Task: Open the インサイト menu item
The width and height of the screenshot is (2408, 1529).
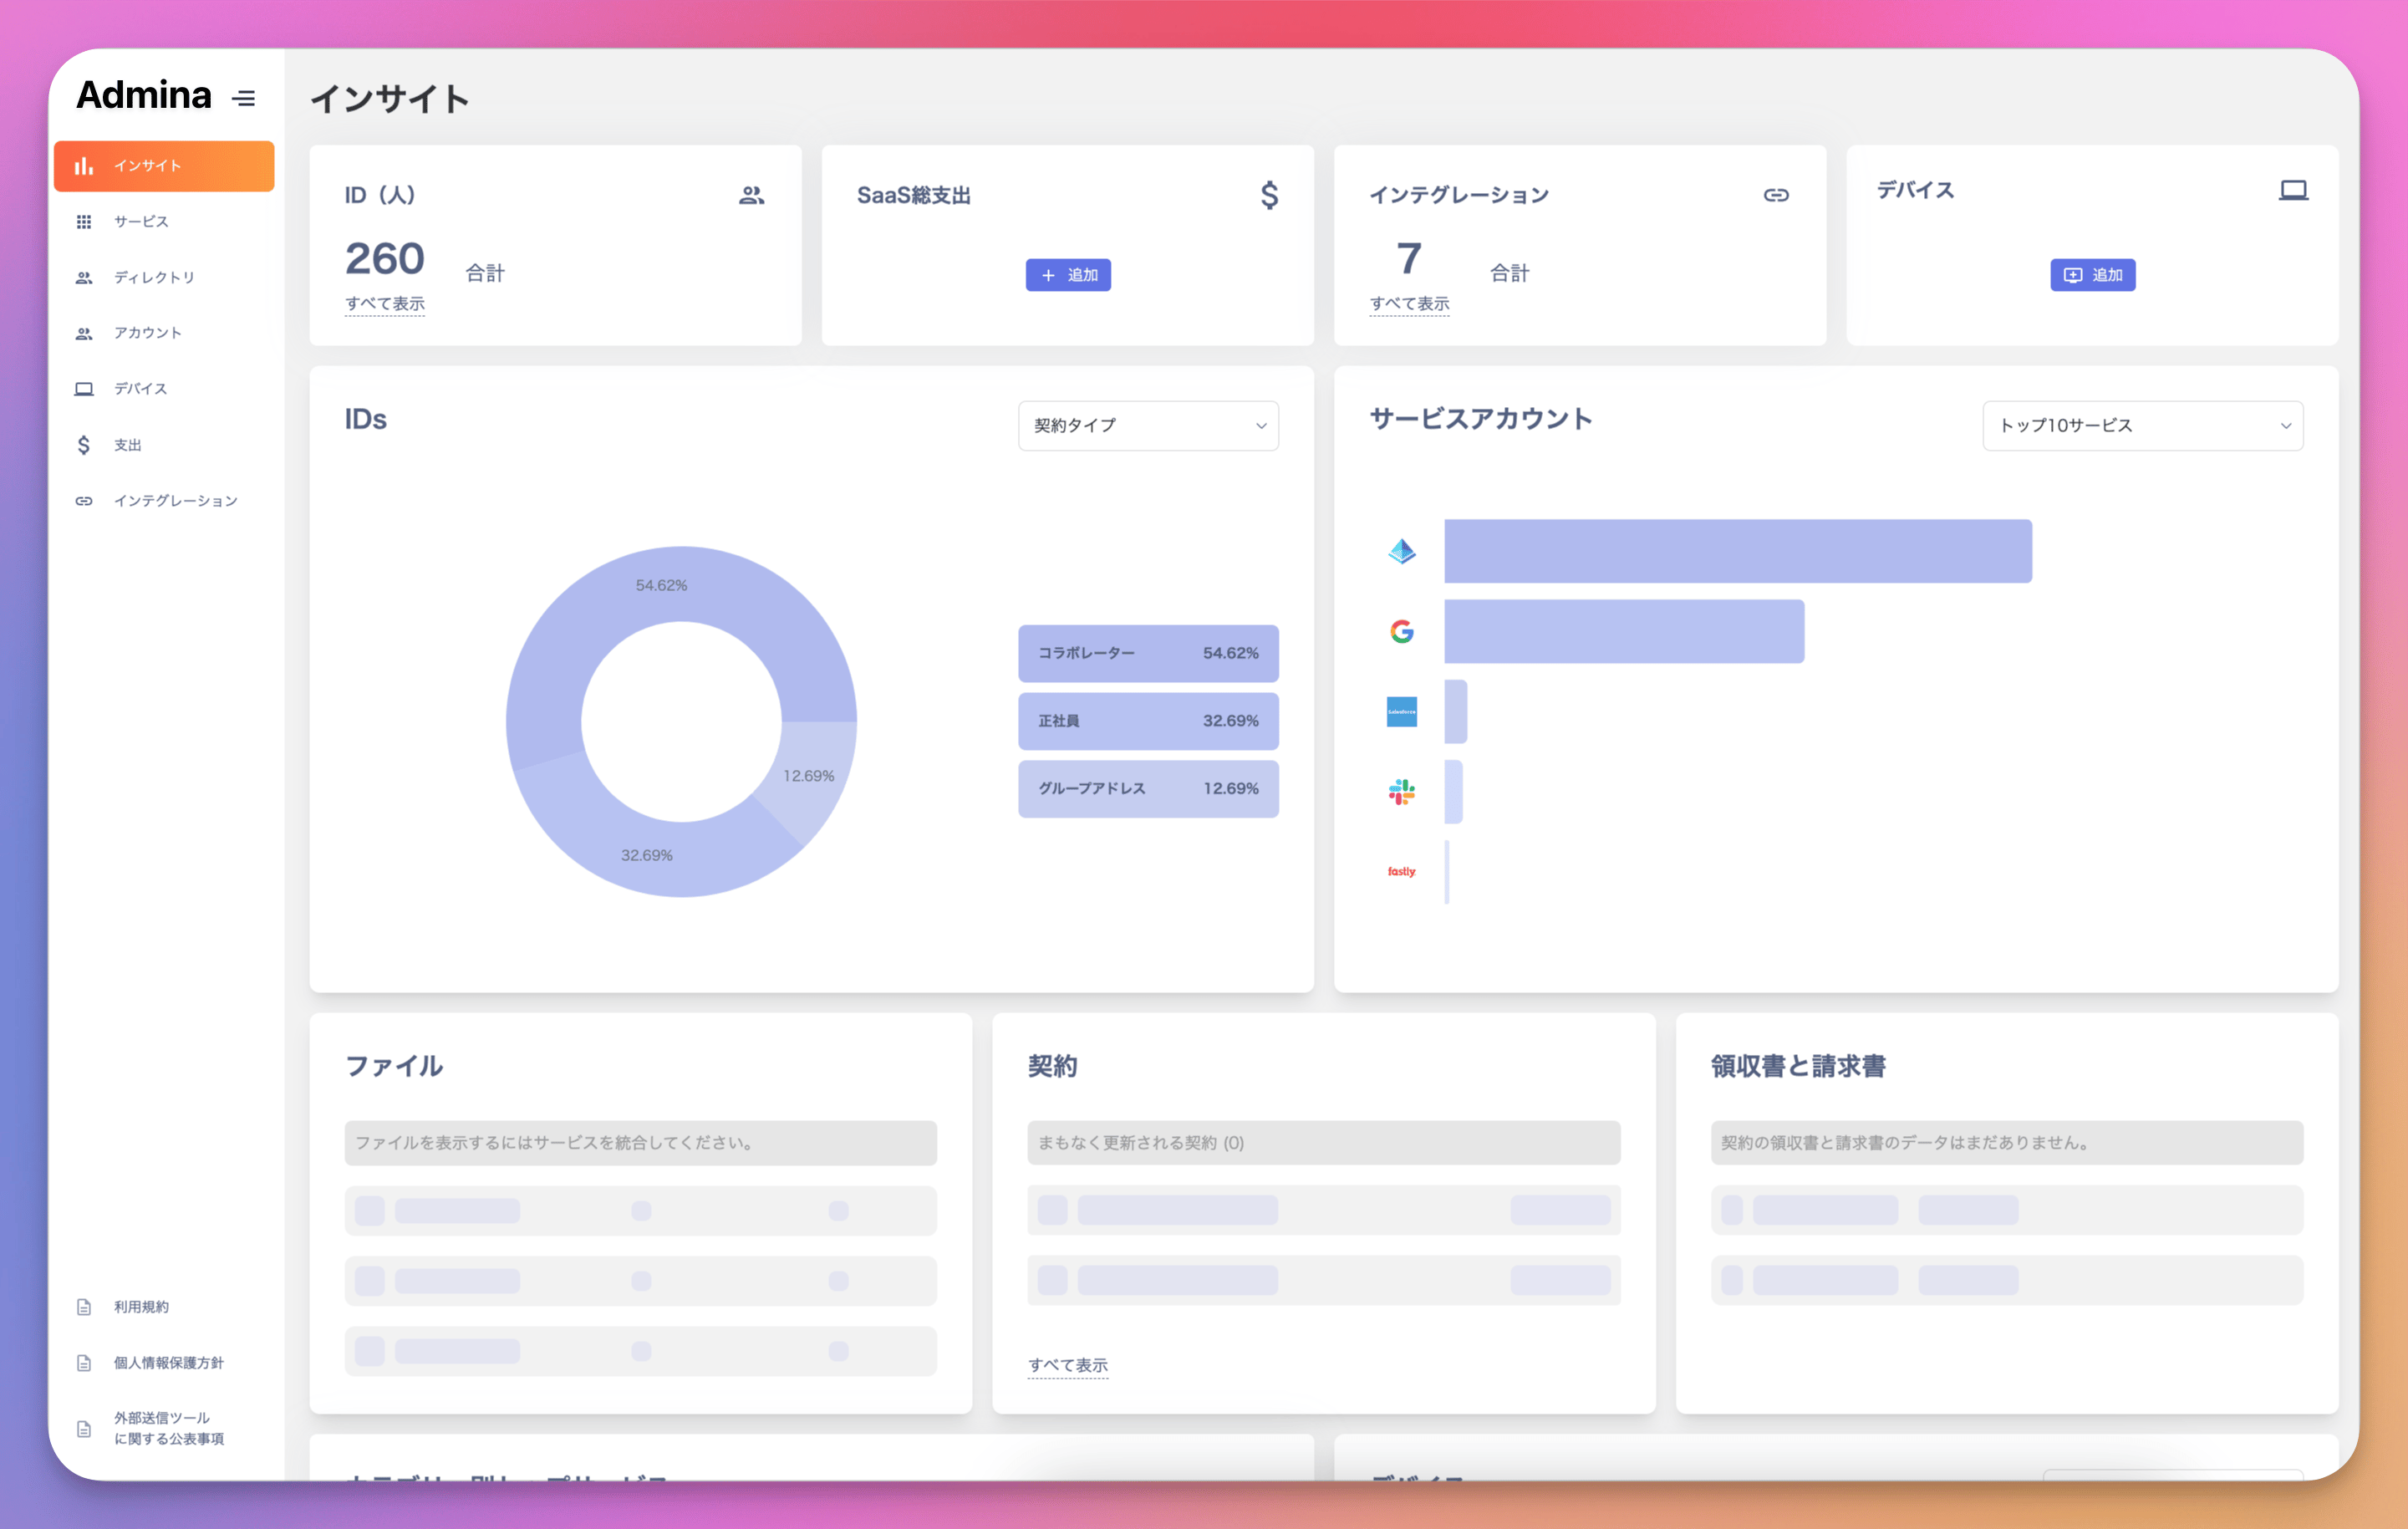Action: click(164, 166)
